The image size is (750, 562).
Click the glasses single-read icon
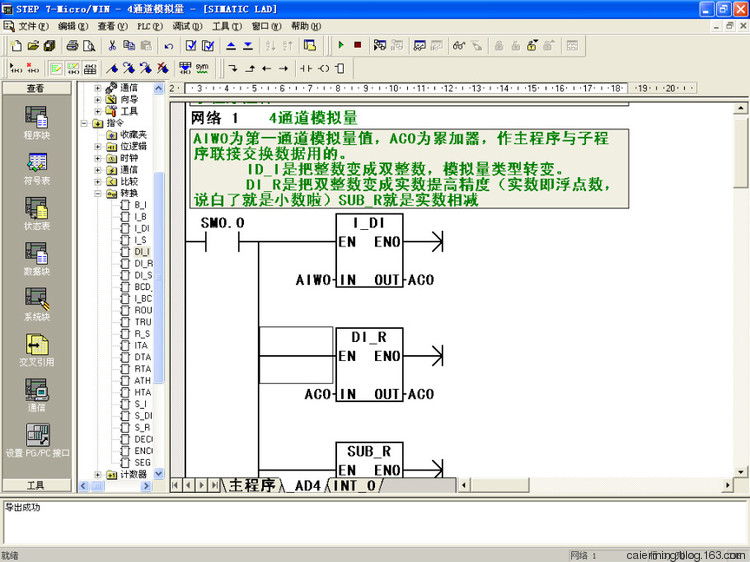[459, 45]
